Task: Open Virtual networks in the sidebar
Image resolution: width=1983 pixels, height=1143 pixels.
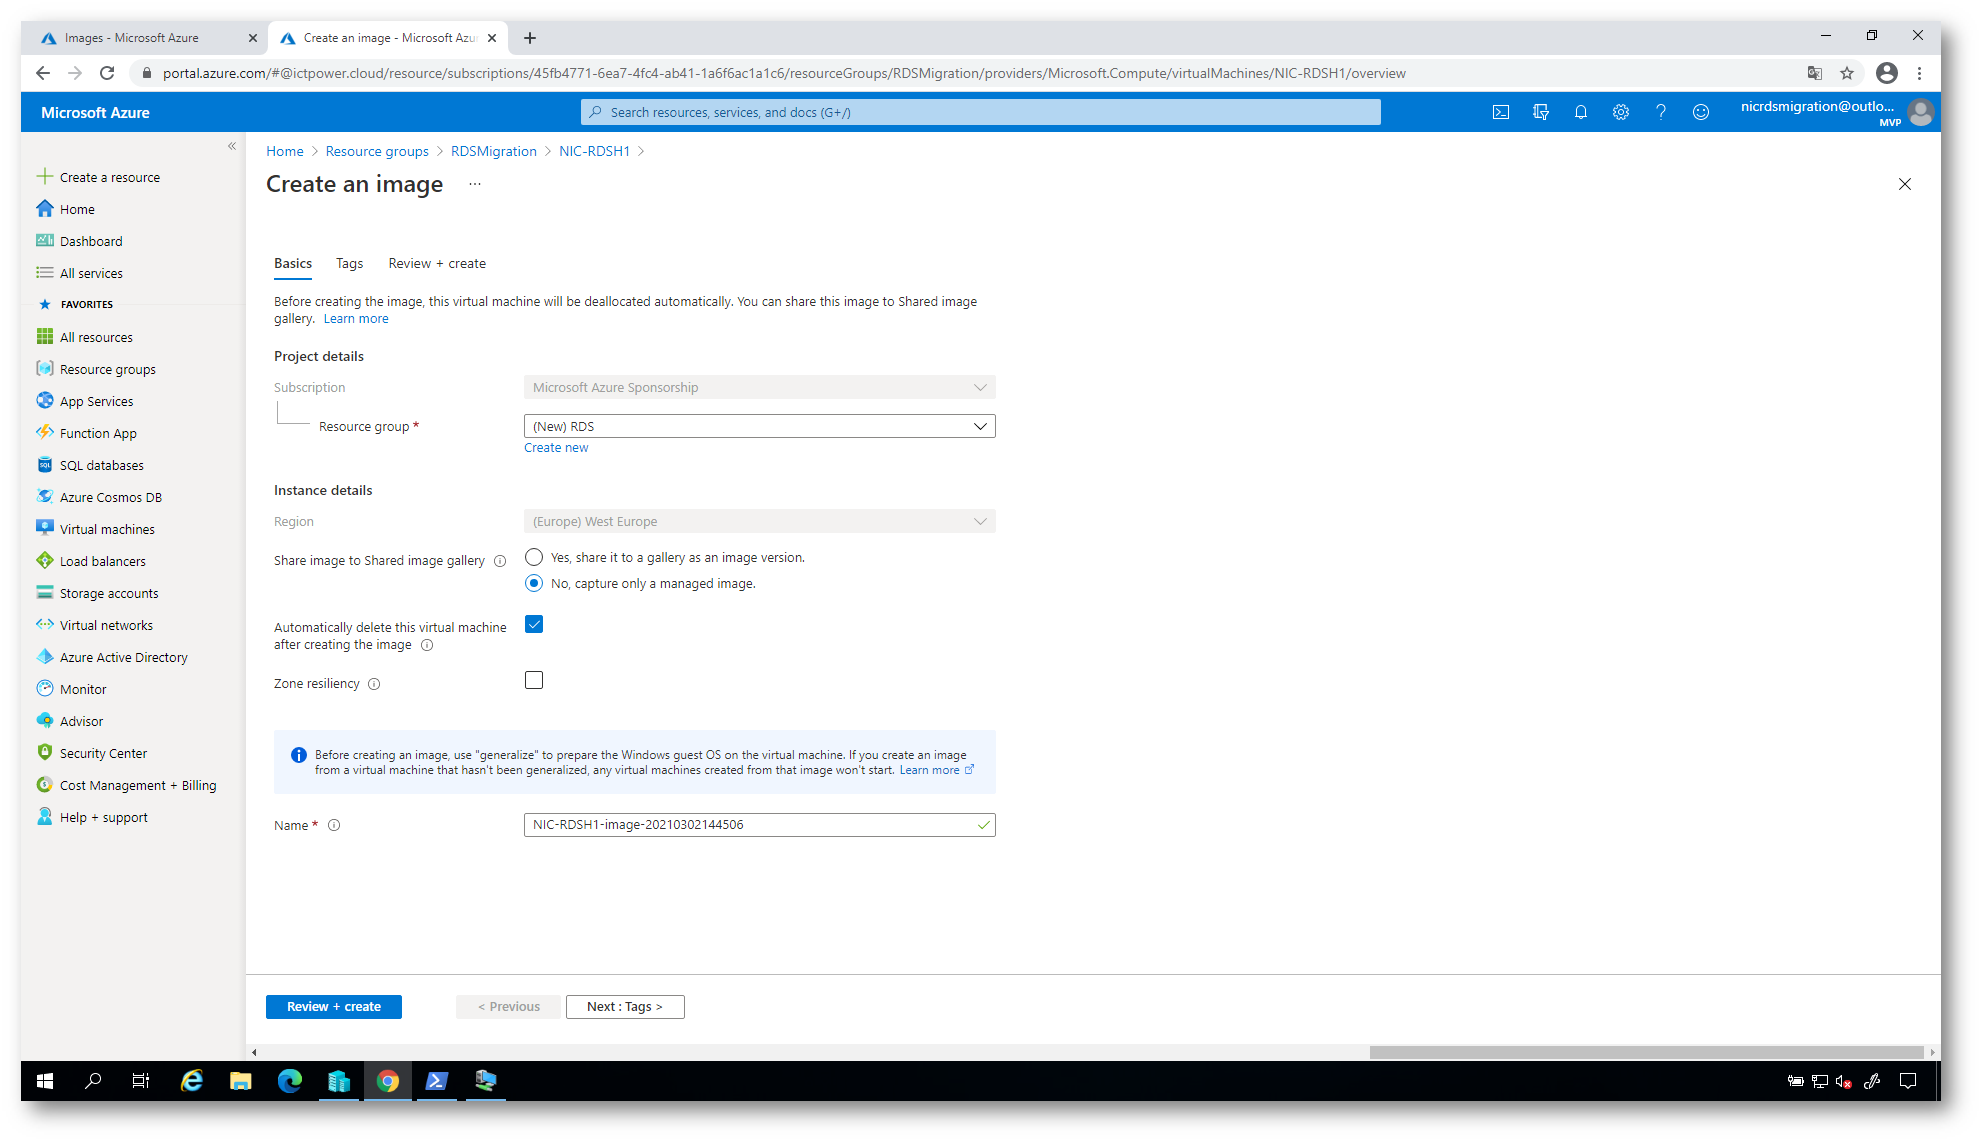Action: coord(106,625)
